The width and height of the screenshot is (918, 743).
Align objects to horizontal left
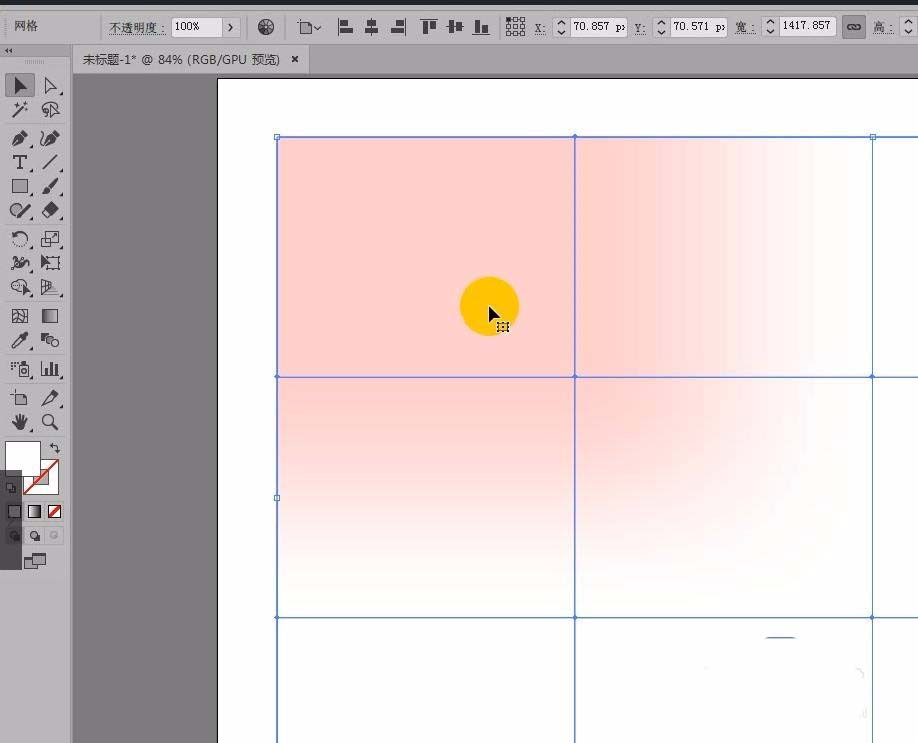click(345, 27)
